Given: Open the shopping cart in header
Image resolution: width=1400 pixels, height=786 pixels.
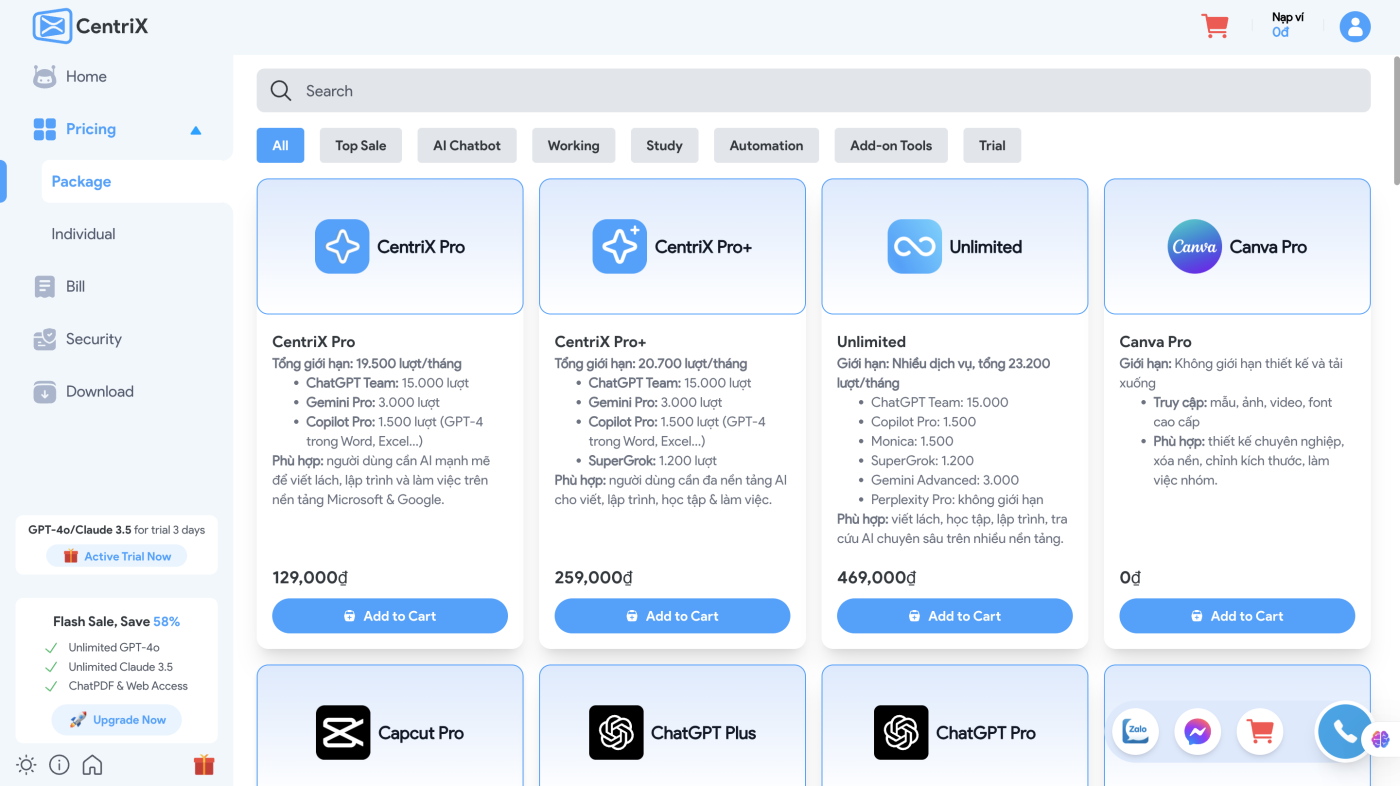Looking at the screenshot, I should 1215,26.
